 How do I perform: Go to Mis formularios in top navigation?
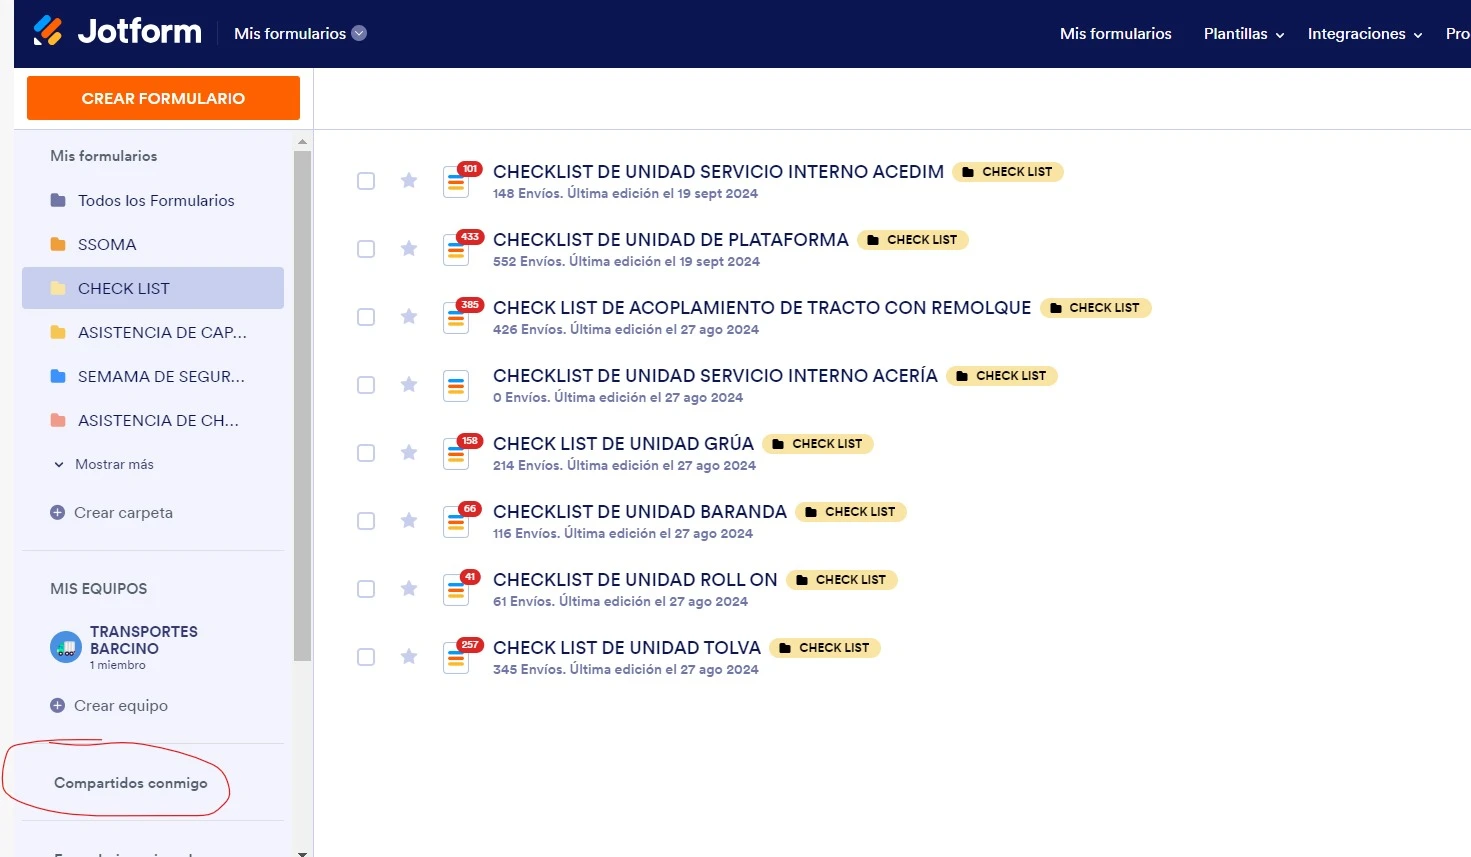pyautogui.click(x=1115, y=34)
